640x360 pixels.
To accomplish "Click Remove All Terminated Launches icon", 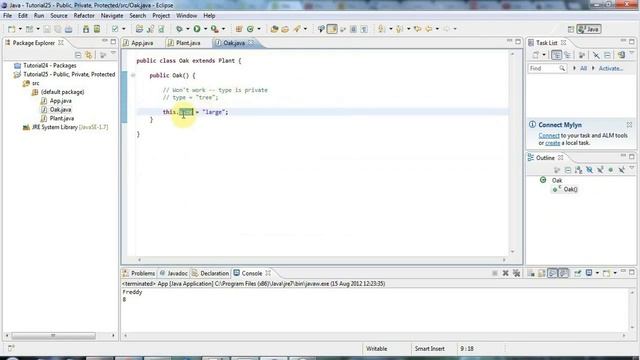I will 516,273.
